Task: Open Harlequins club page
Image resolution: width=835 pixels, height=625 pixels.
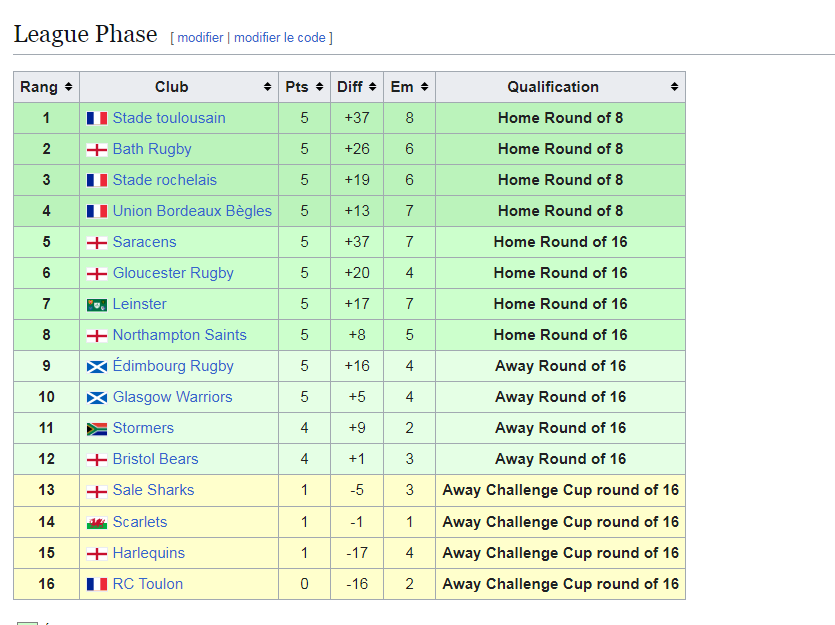Action: click(x=149, y=553)
